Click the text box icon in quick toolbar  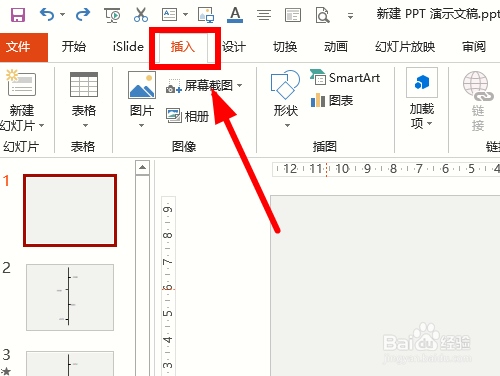tap(169, 15)
